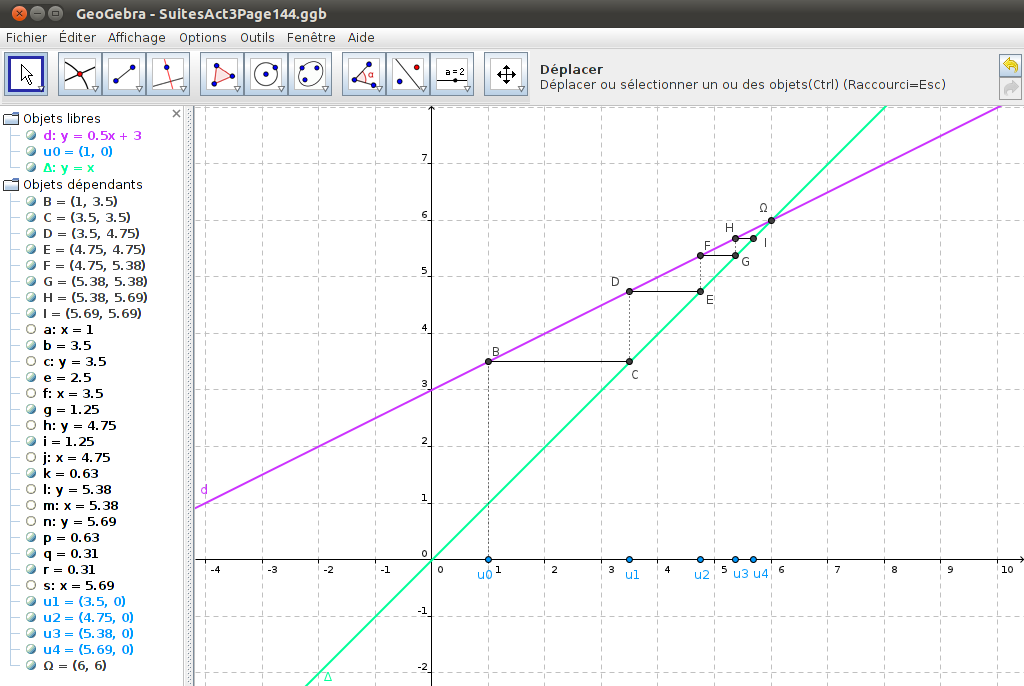Select the angle measurement tool
This screenshot has height=686, width=1024.
tap(364, 74)
